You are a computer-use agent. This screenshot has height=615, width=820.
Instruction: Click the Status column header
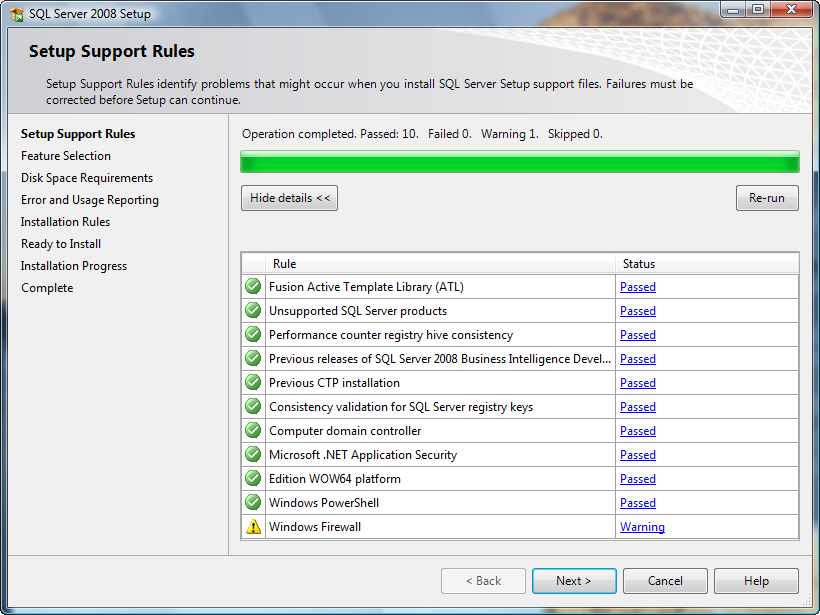(707, 264)
